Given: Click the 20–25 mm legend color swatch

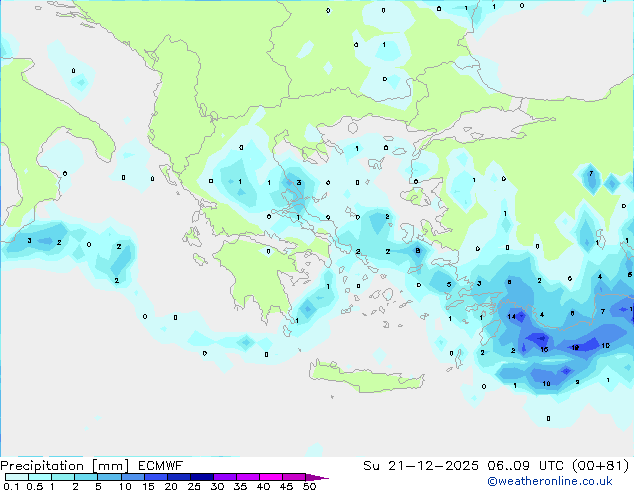Looking at the screenshot, I should point(178,477).
